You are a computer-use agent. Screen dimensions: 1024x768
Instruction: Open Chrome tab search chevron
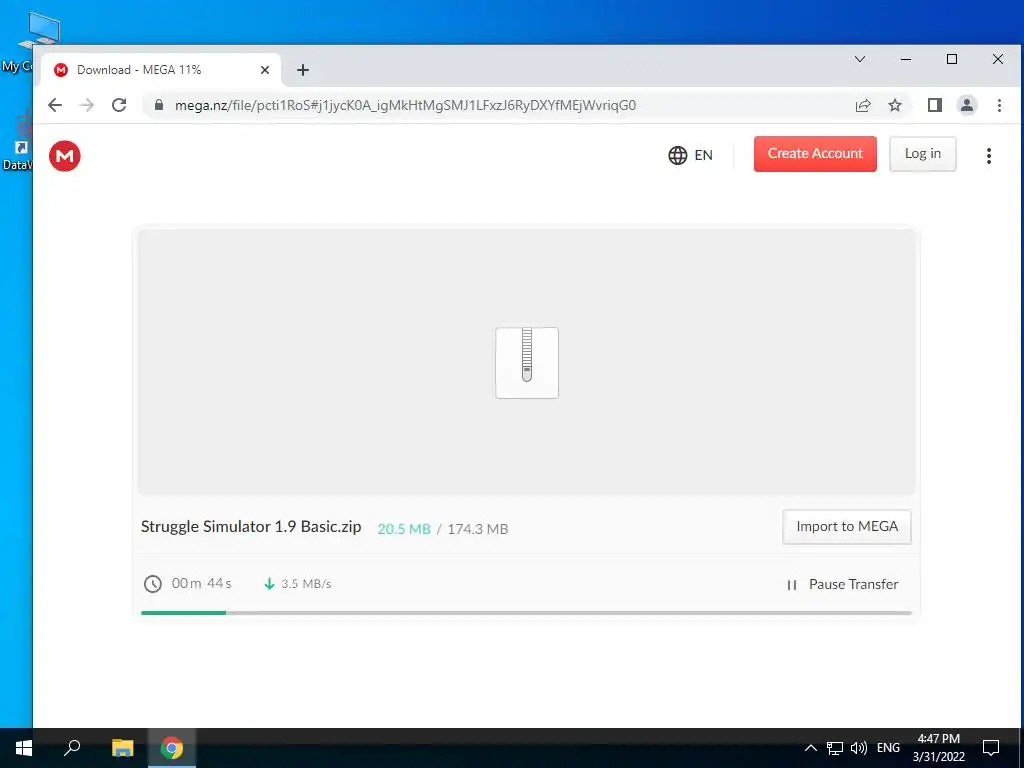860,59
